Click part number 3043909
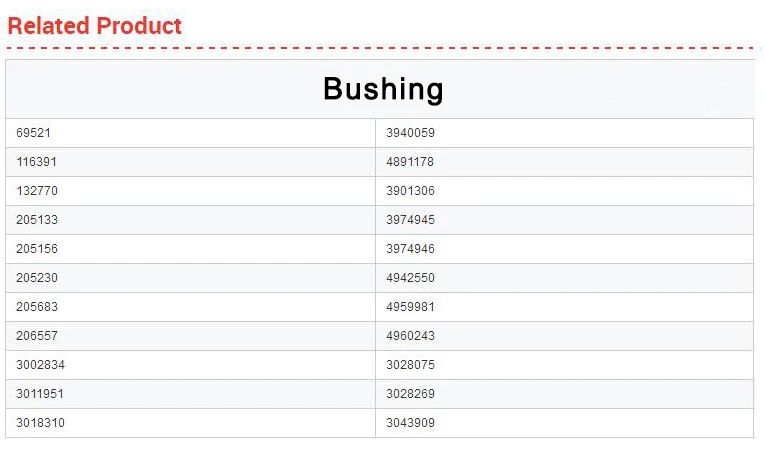 pyautogui.click(x=410, y=423)
